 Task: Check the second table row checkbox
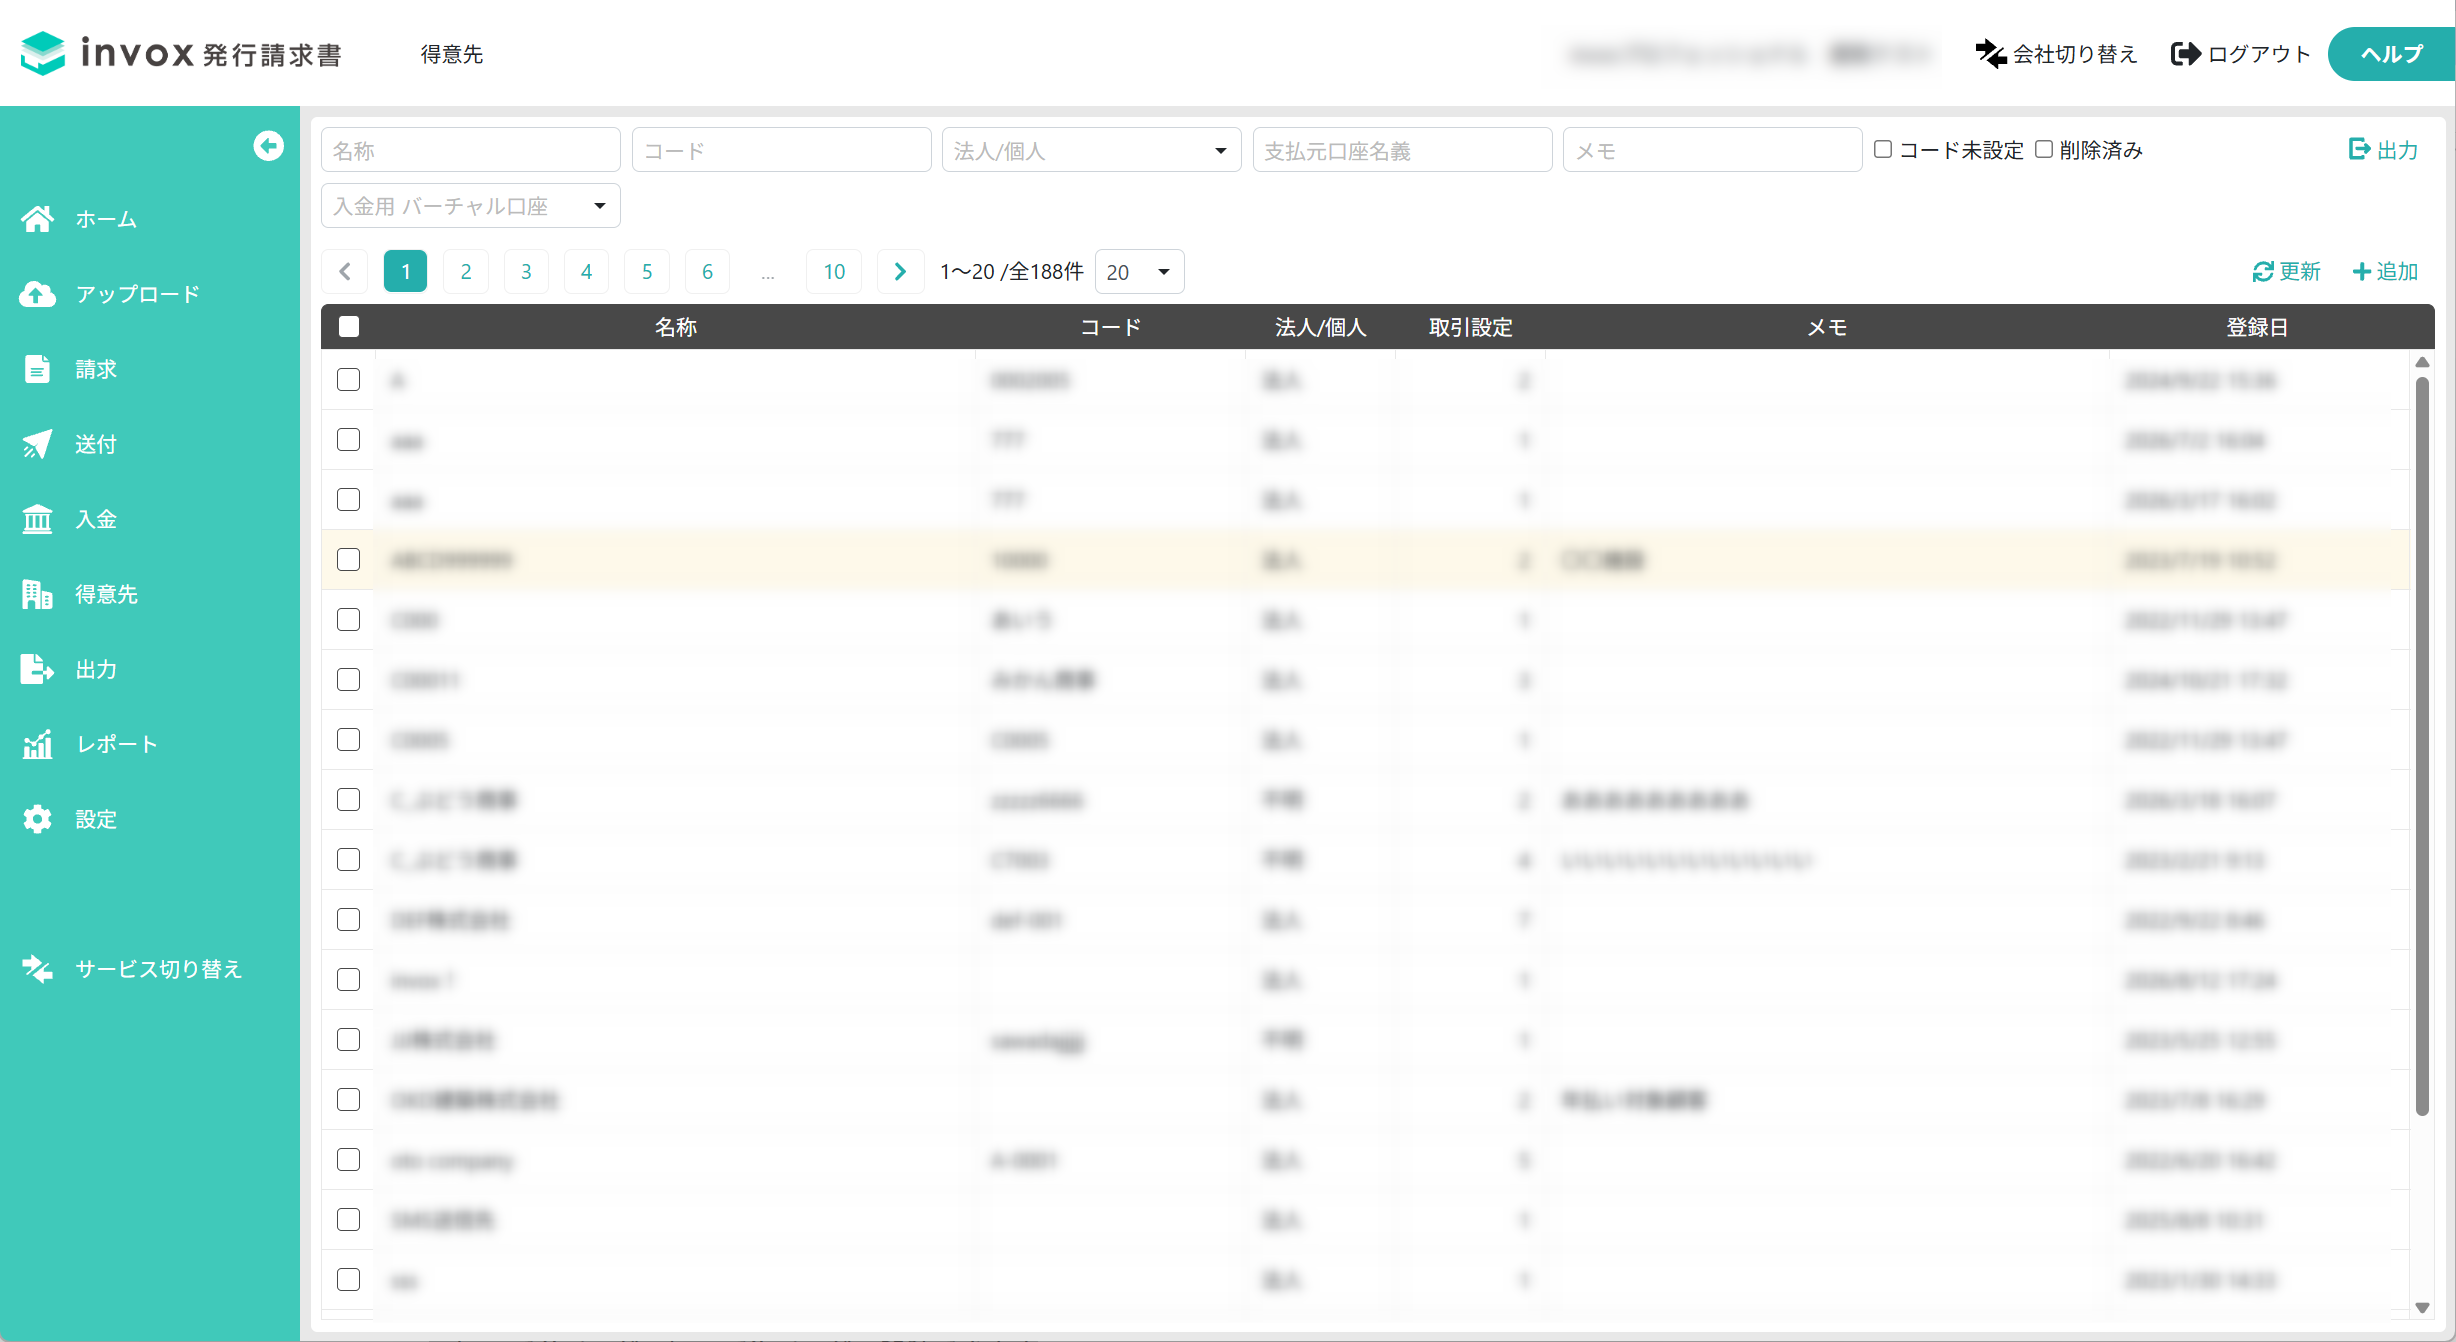pyautogui.click(x=349, y=440)
